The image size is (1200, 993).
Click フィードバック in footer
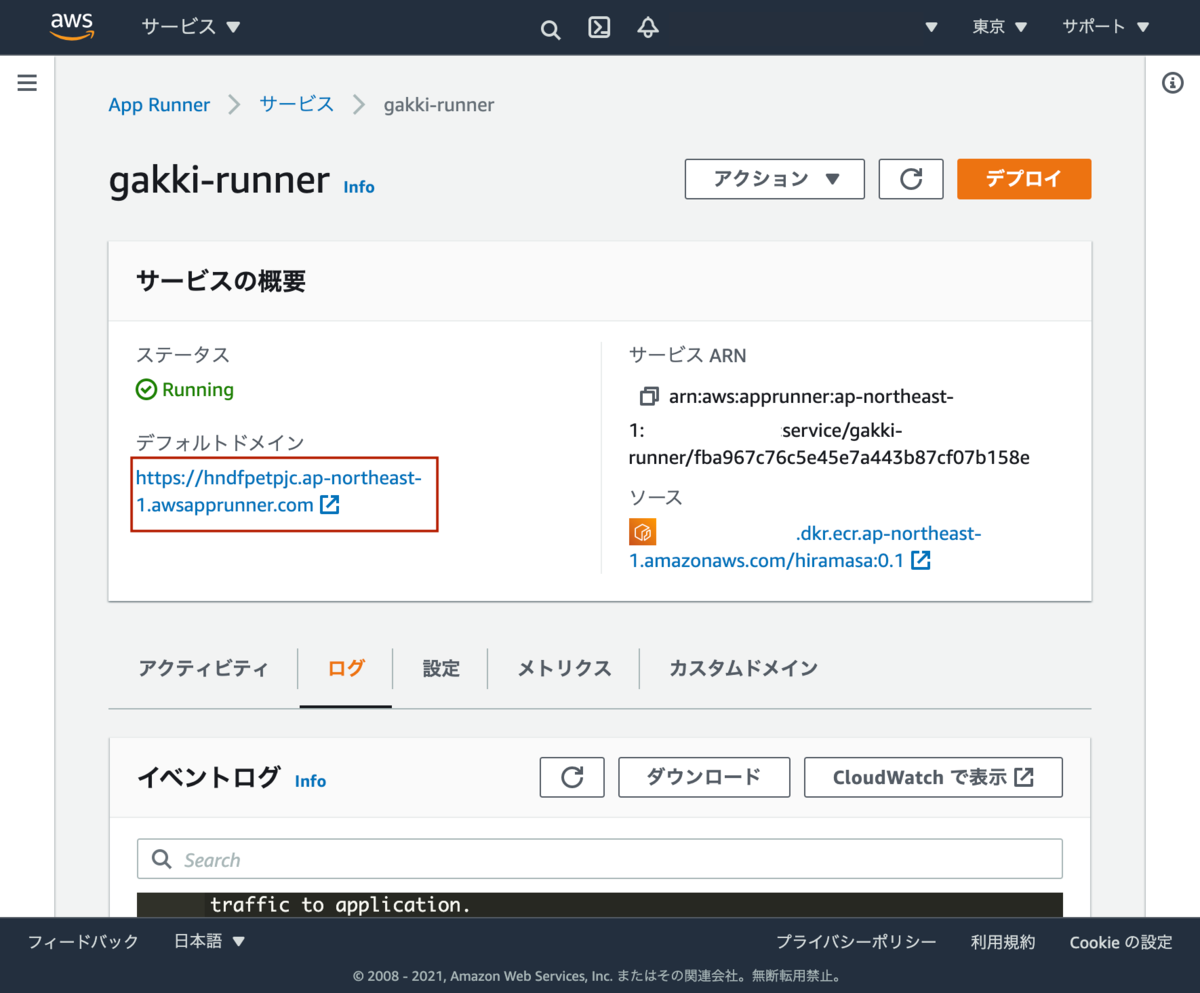(83, 941)
